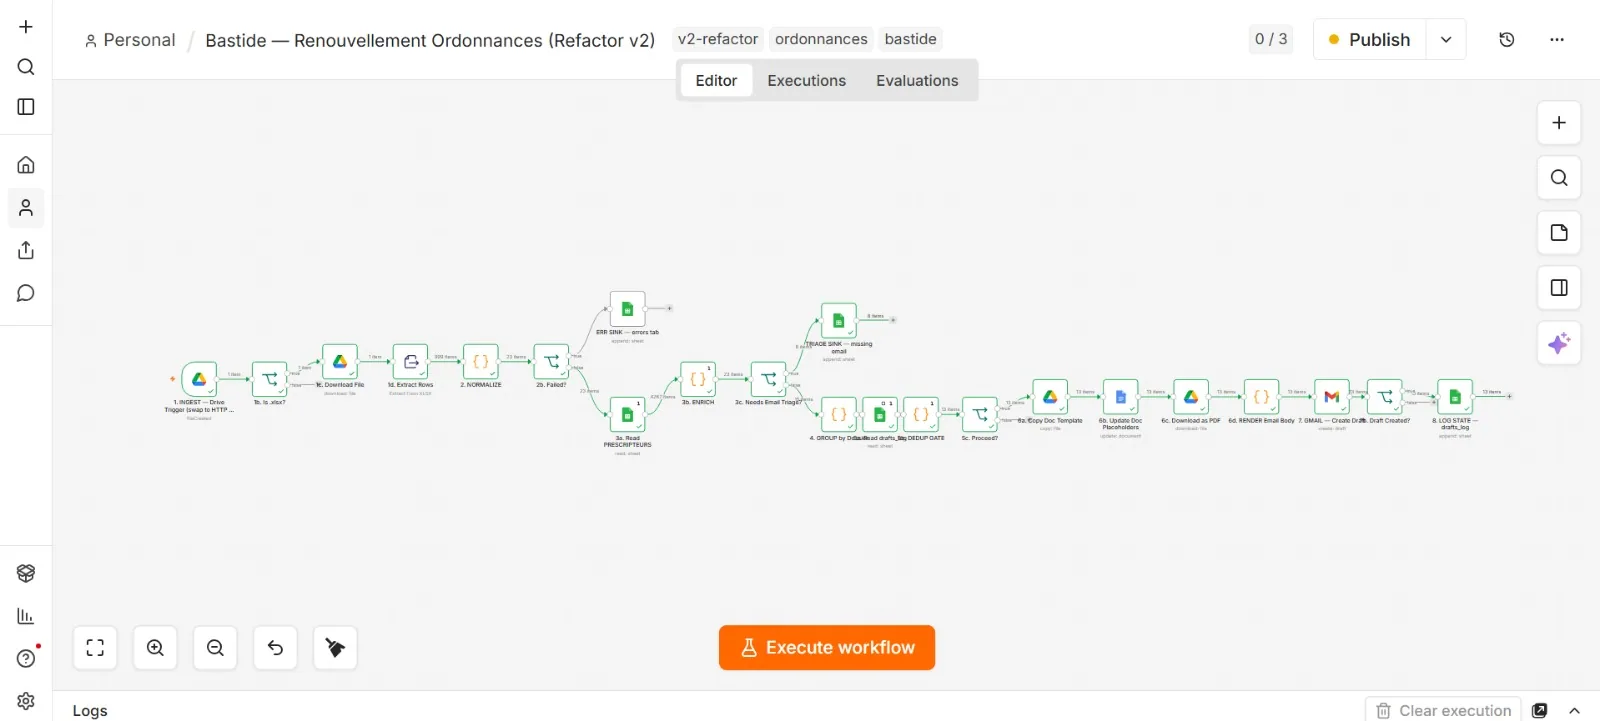Edit the workflow name Bastide Renouvellement Ordonnances

(x=430, y=40)
